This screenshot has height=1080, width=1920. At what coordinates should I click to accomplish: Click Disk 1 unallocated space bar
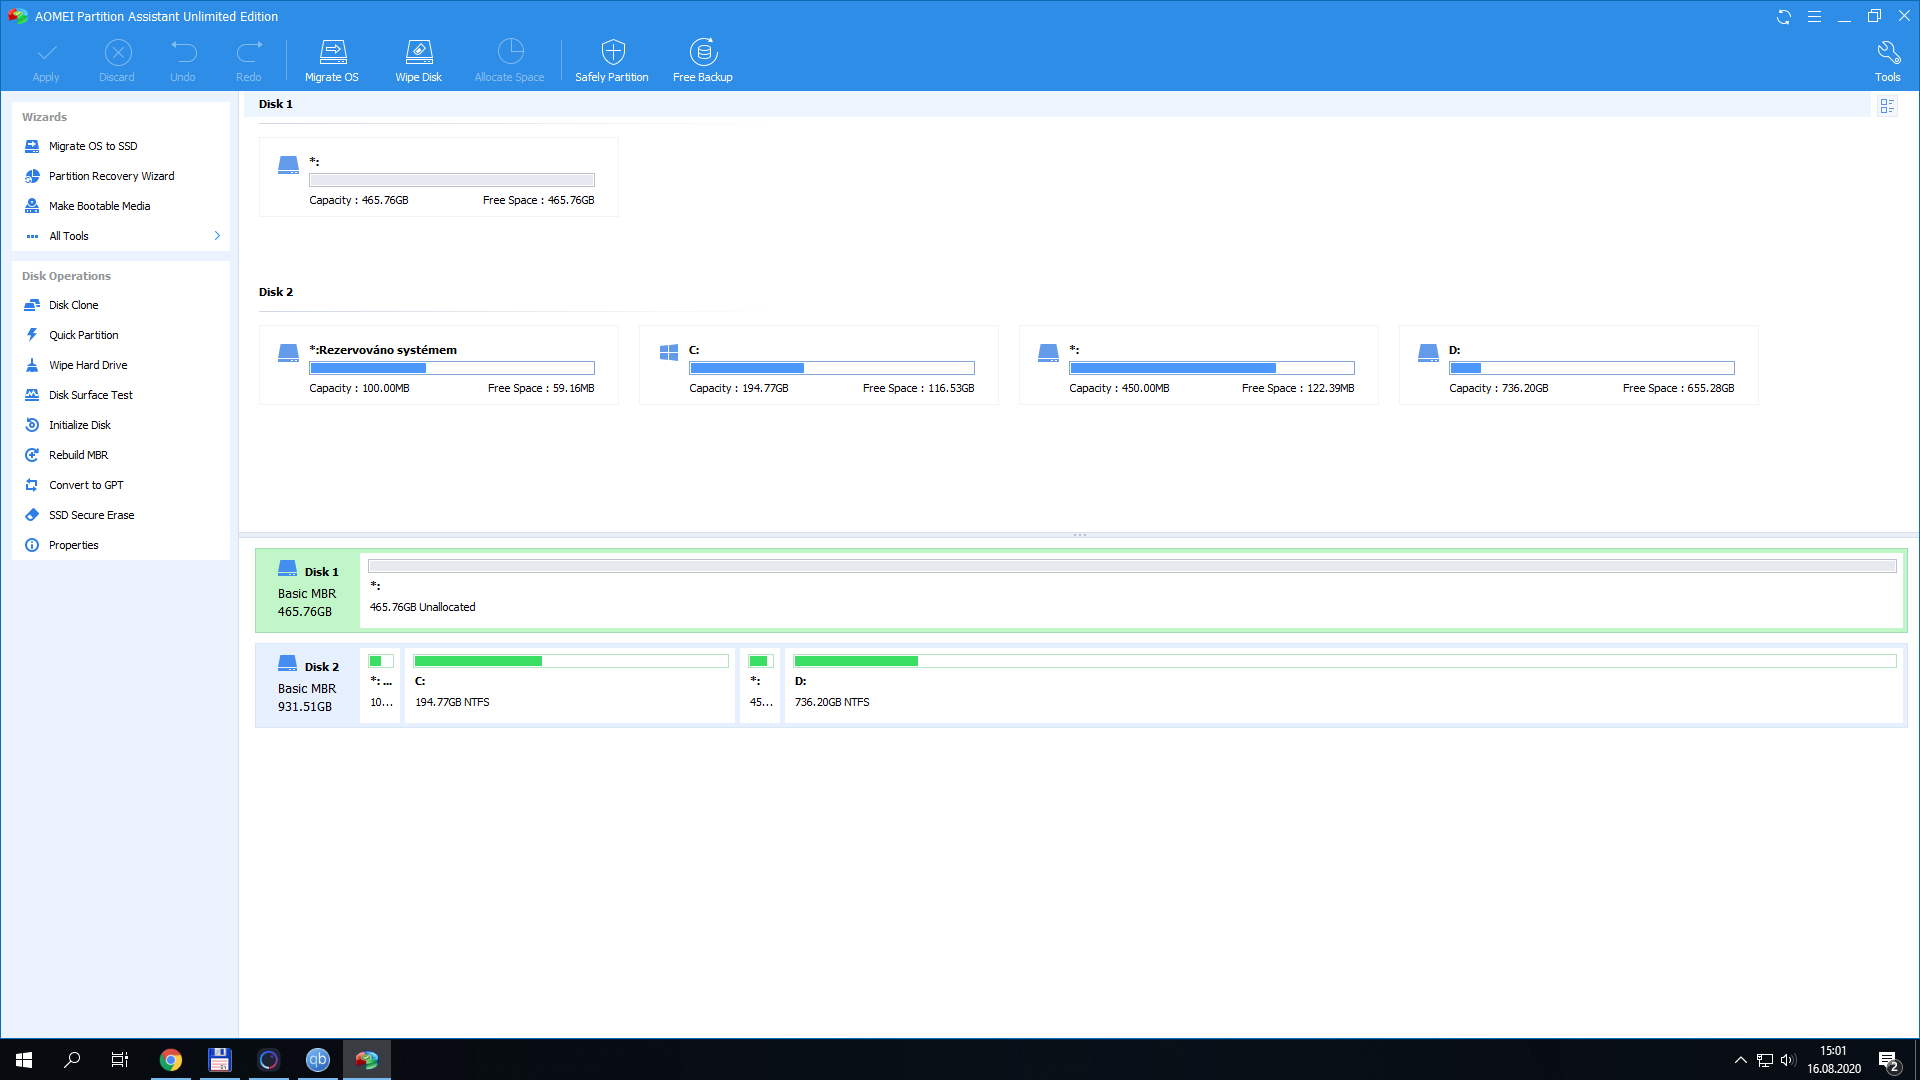point(1131,590)
